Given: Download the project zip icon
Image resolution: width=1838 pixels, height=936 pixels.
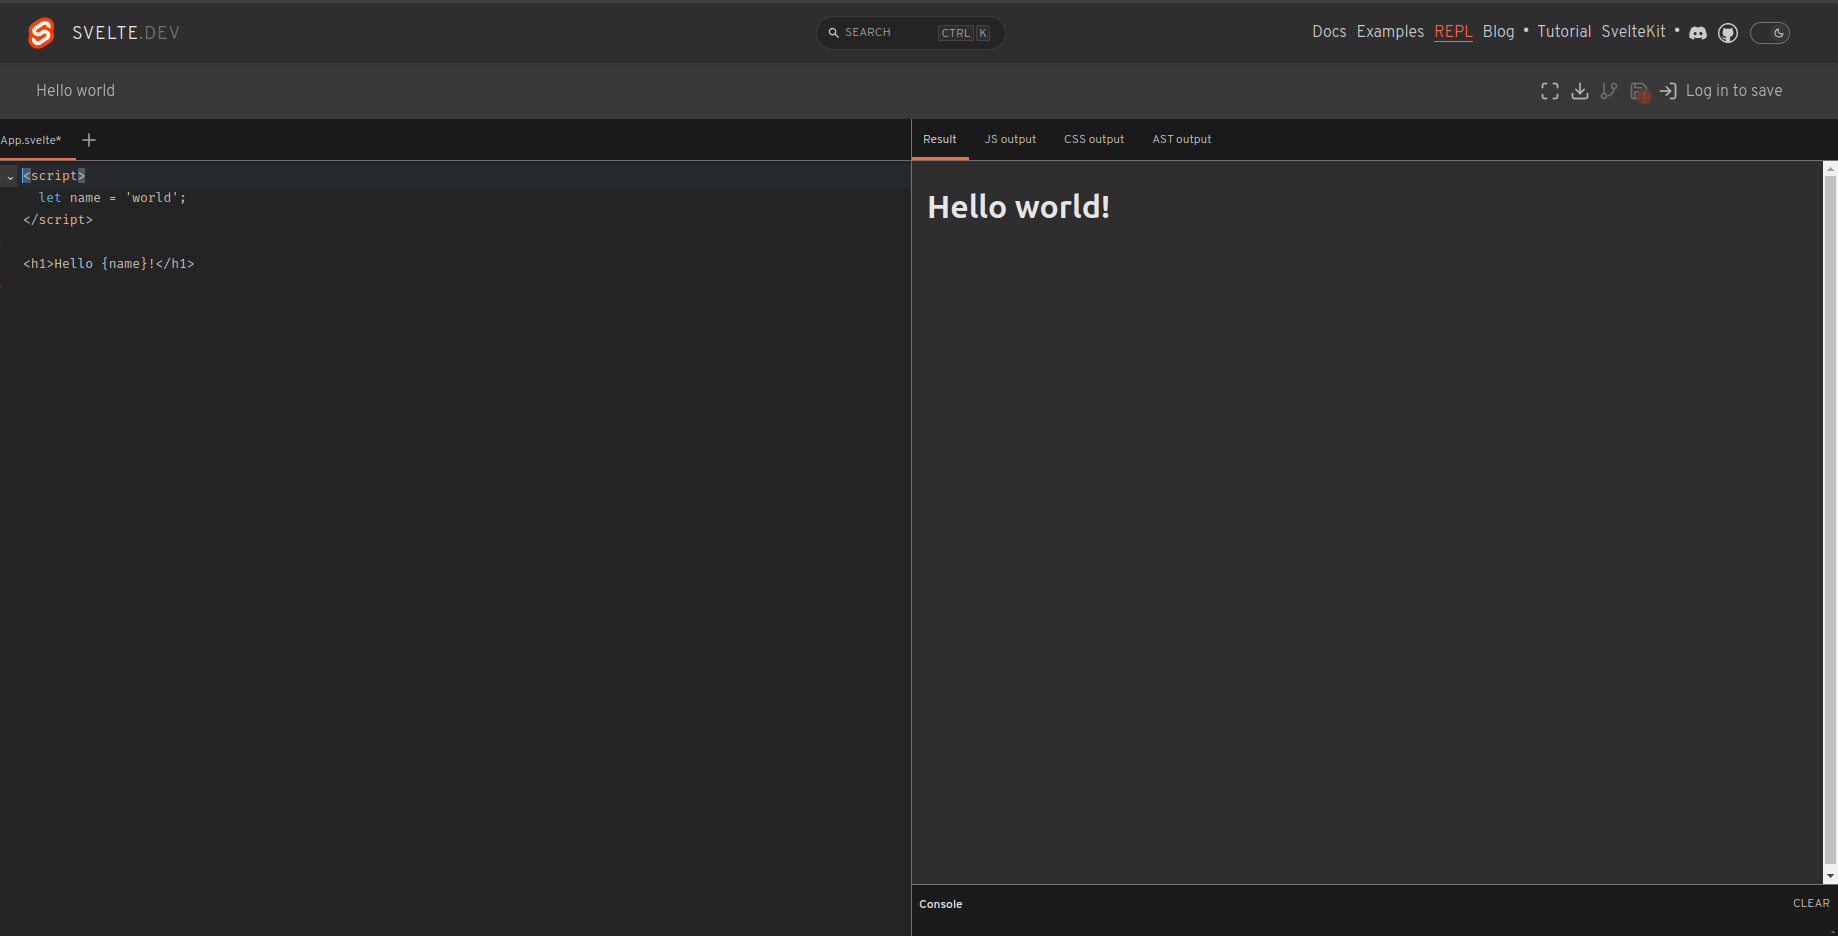Looking at the screenshot, I should coord(1580,91).
